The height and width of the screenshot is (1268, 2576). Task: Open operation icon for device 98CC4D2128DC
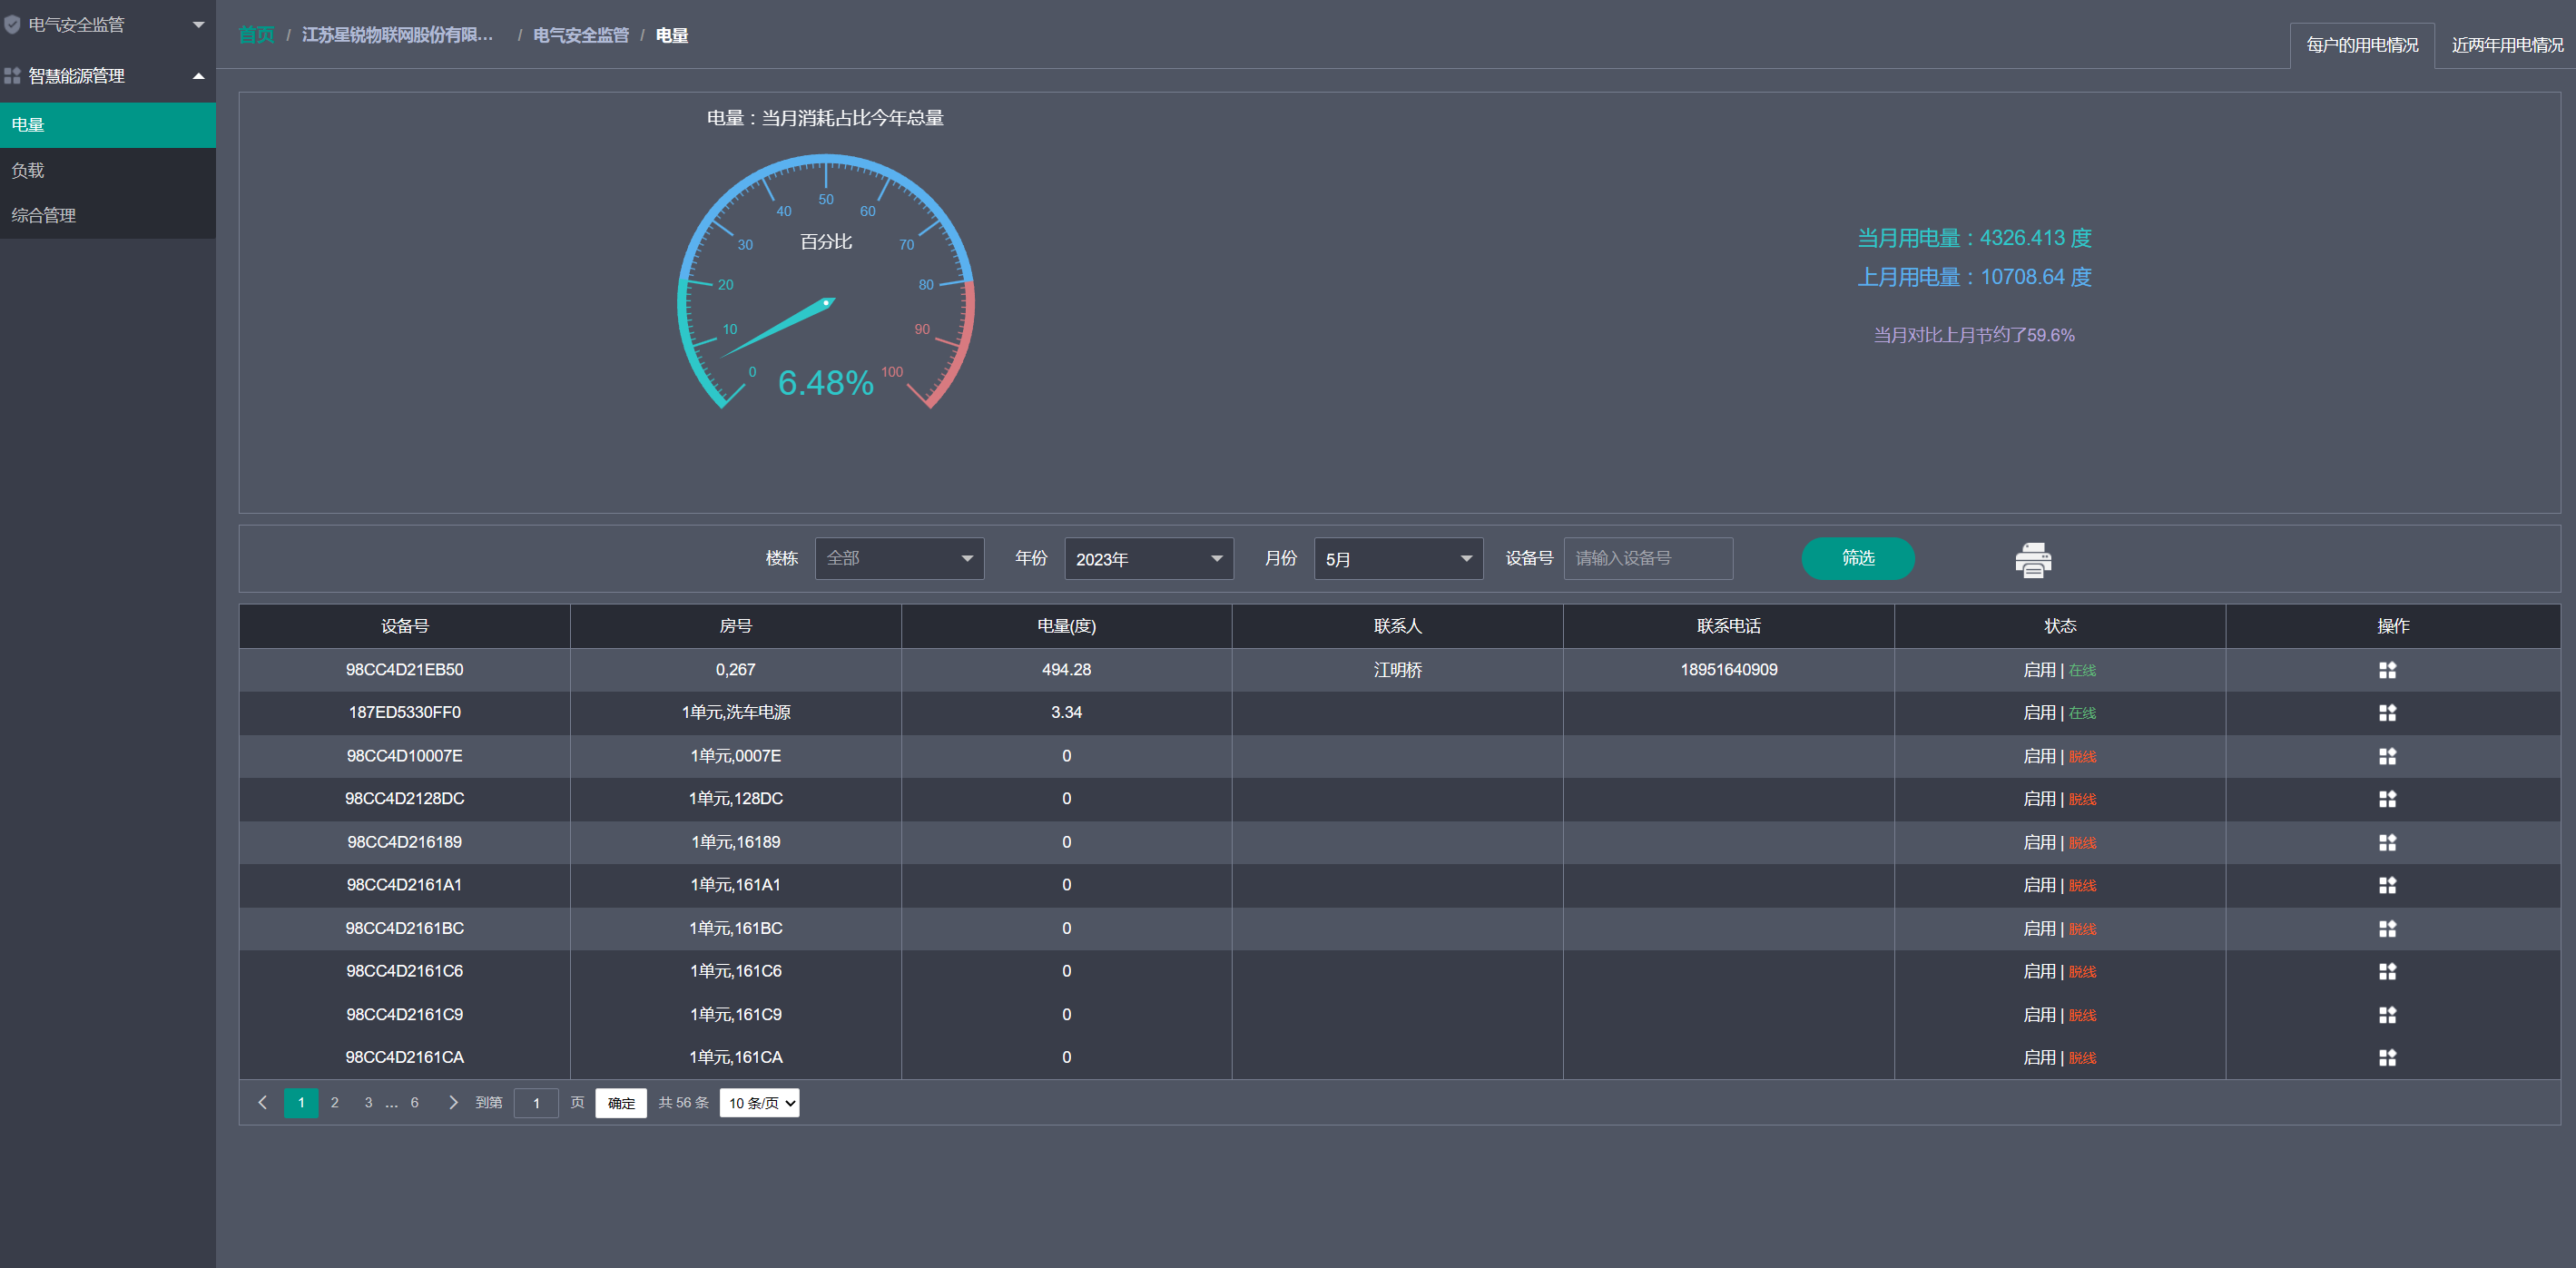2387,799
